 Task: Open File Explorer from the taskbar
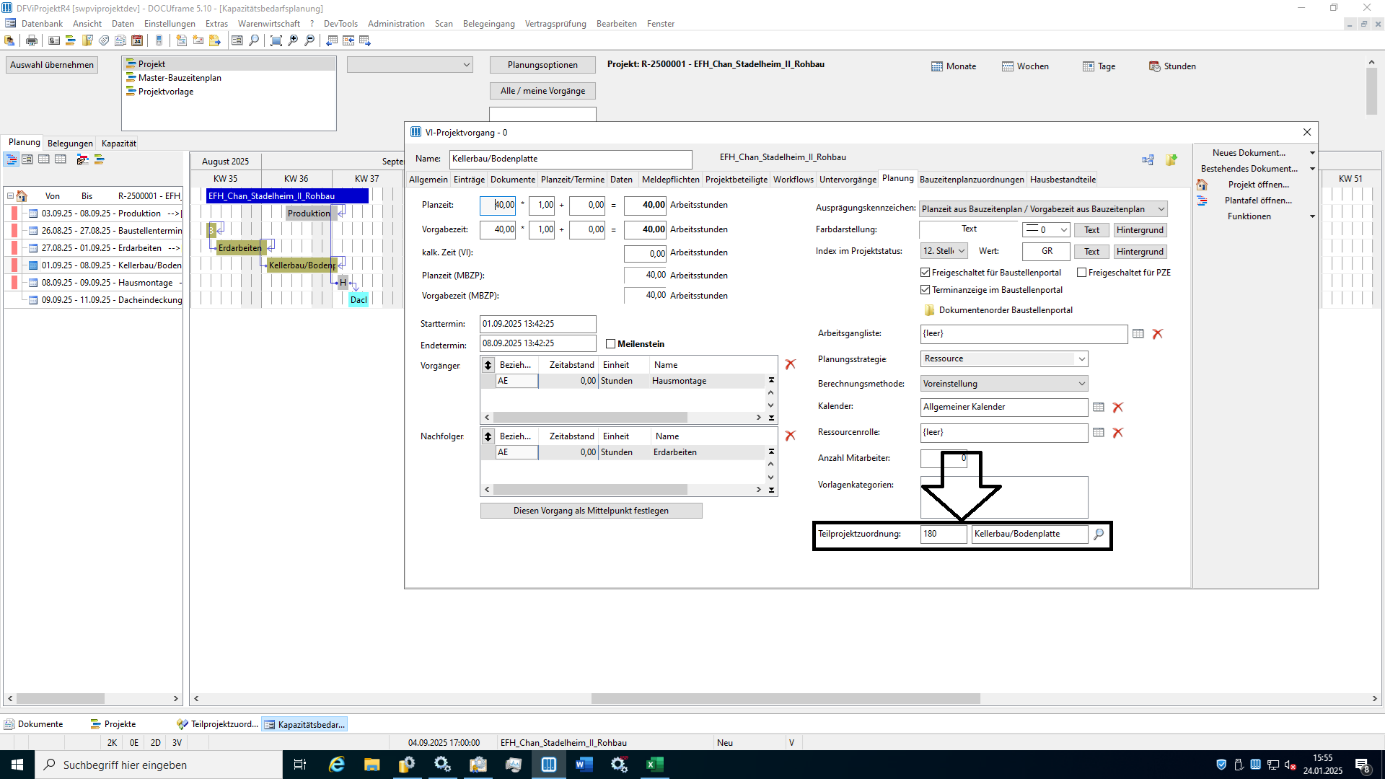[372, 765]
